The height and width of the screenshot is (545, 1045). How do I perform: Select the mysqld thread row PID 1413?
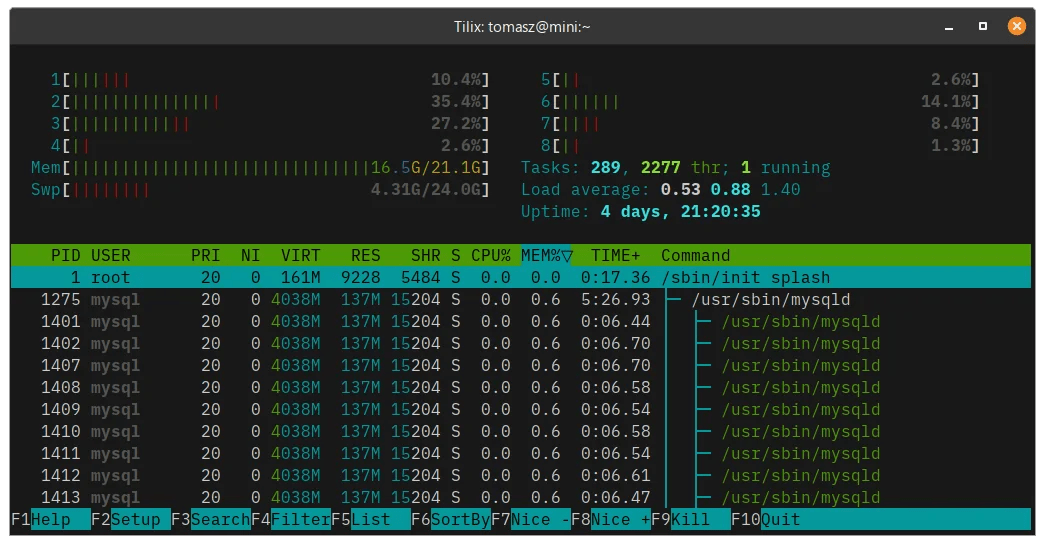[521, 498]
